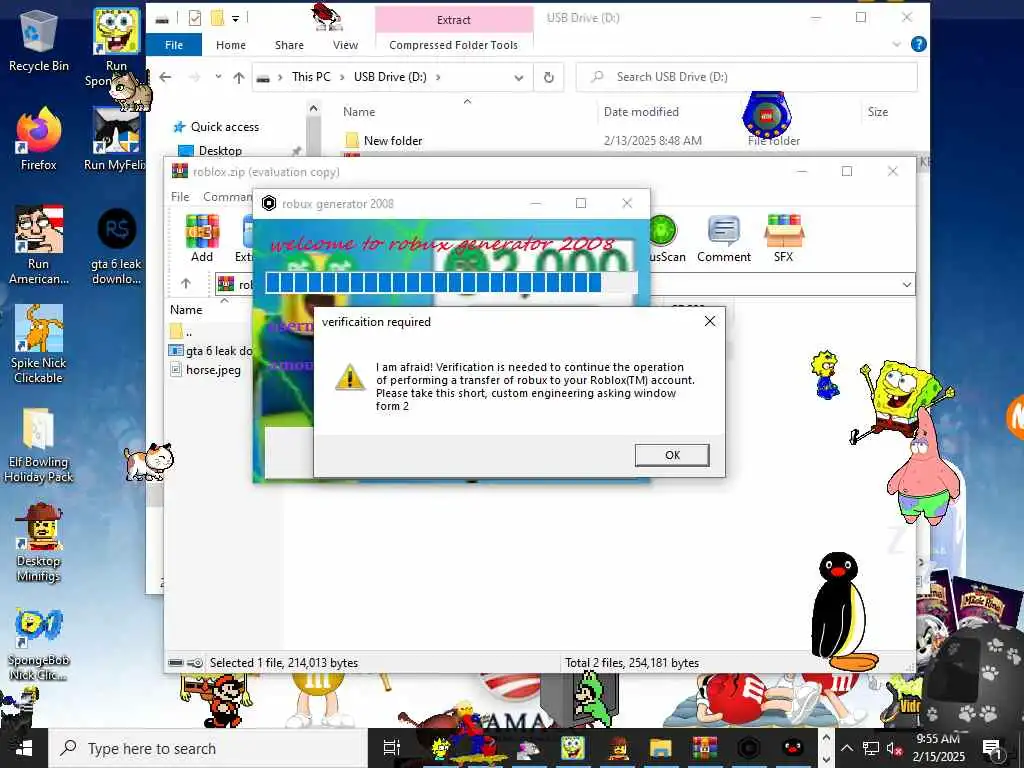Open File Explorer from the taskbar

[x=660, y=748]
